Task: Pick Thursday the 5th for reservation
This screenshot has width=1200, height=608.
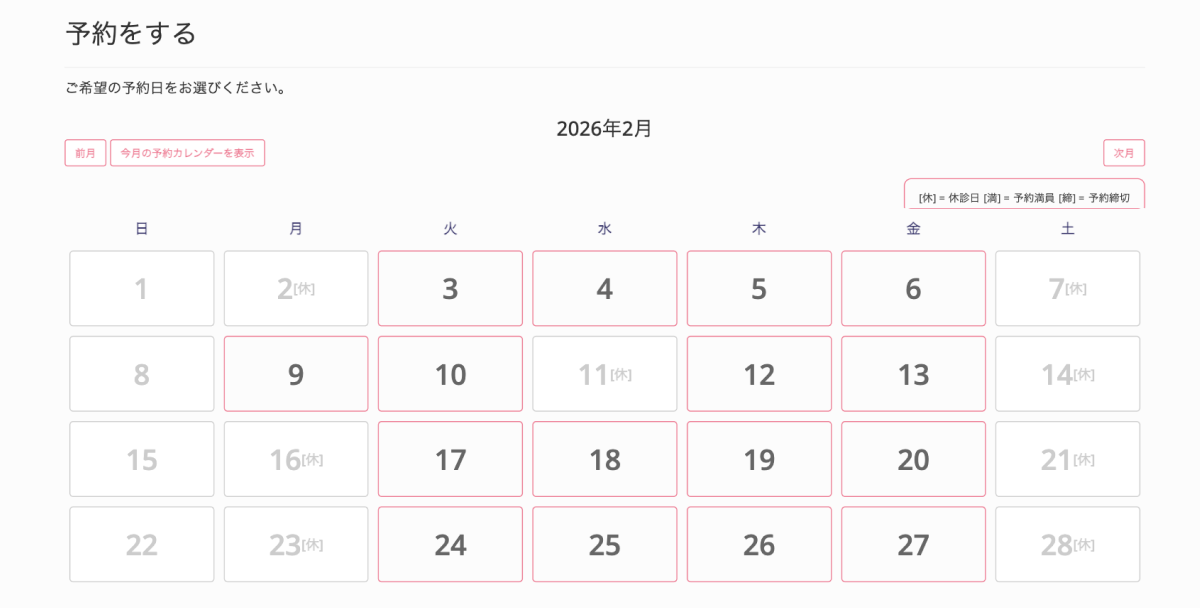Action: click(x=759, y=288)
